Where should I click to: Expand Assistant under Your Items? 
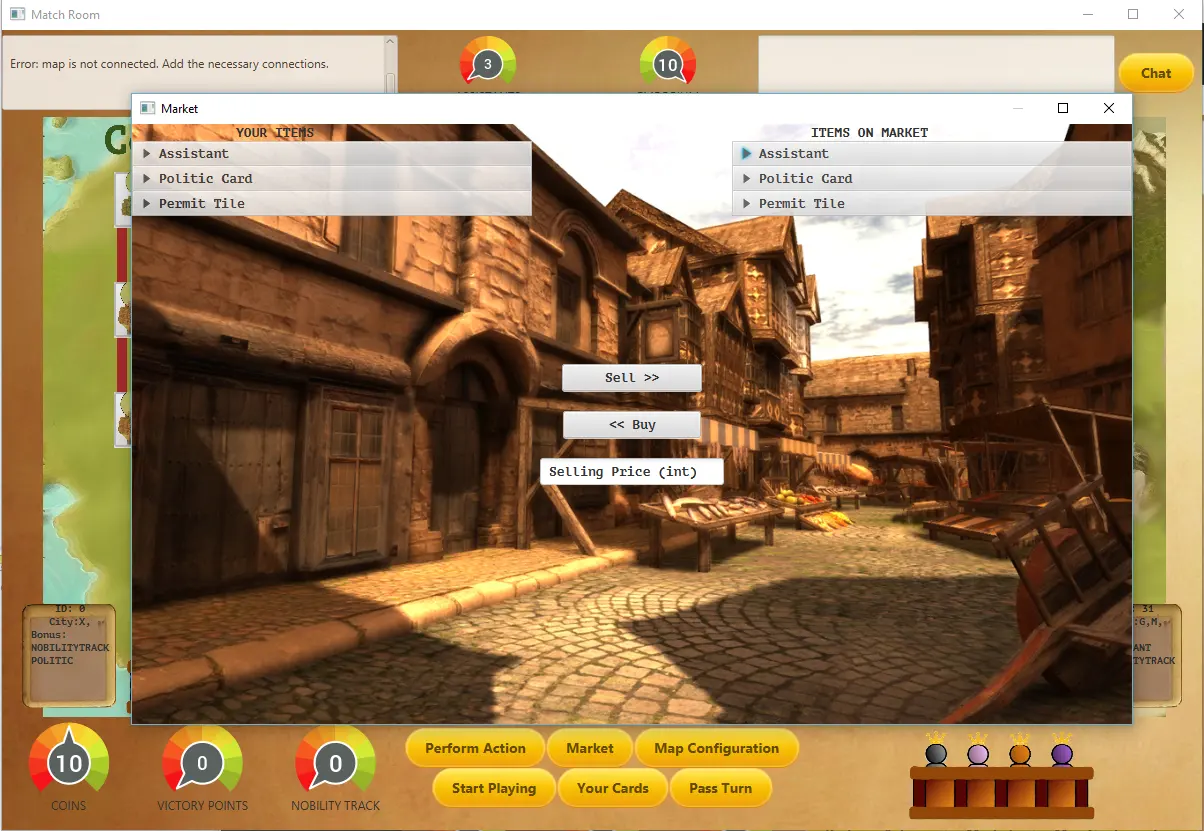tap(147, 154)
